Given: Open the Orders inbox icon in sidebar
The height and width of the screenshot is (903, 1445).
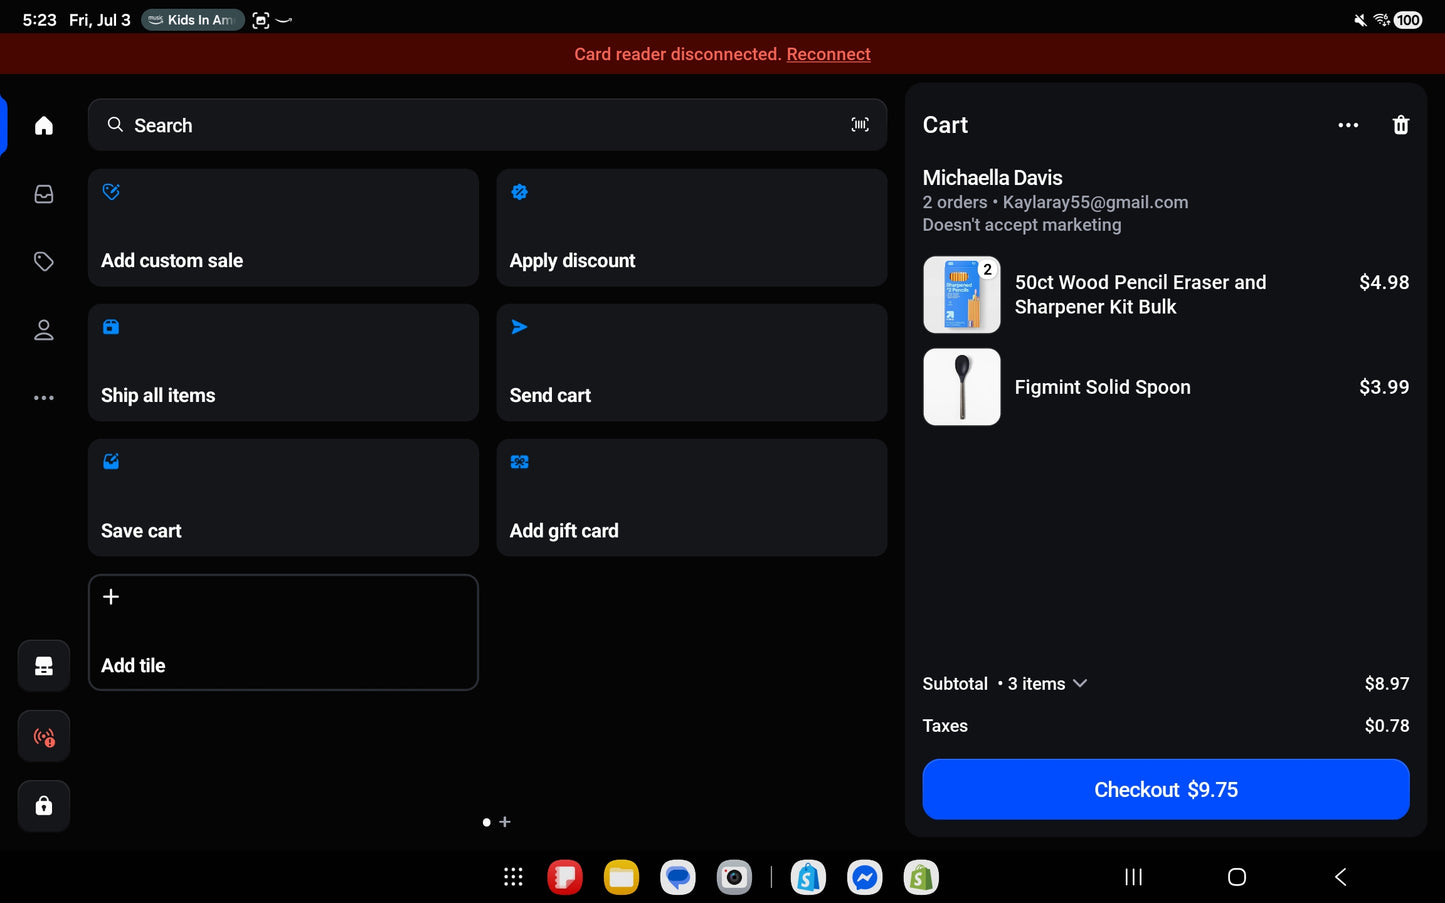Looking at the screenshot, I should click(x=43, y=194).
